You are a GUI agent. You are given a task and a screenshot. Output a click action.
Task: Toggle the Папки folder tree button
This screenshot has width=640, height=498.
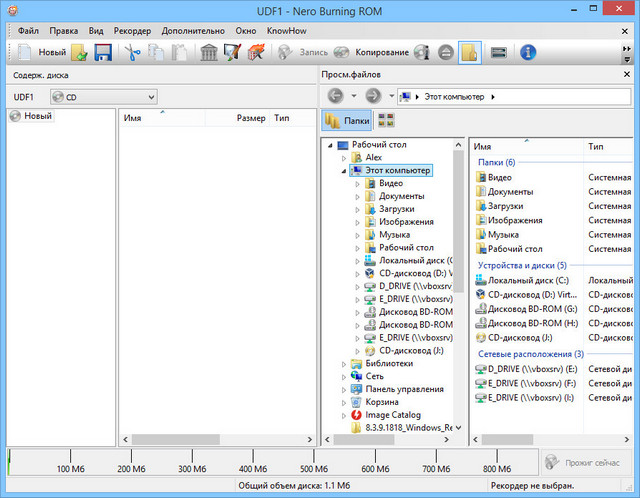[x=347, y=120]
